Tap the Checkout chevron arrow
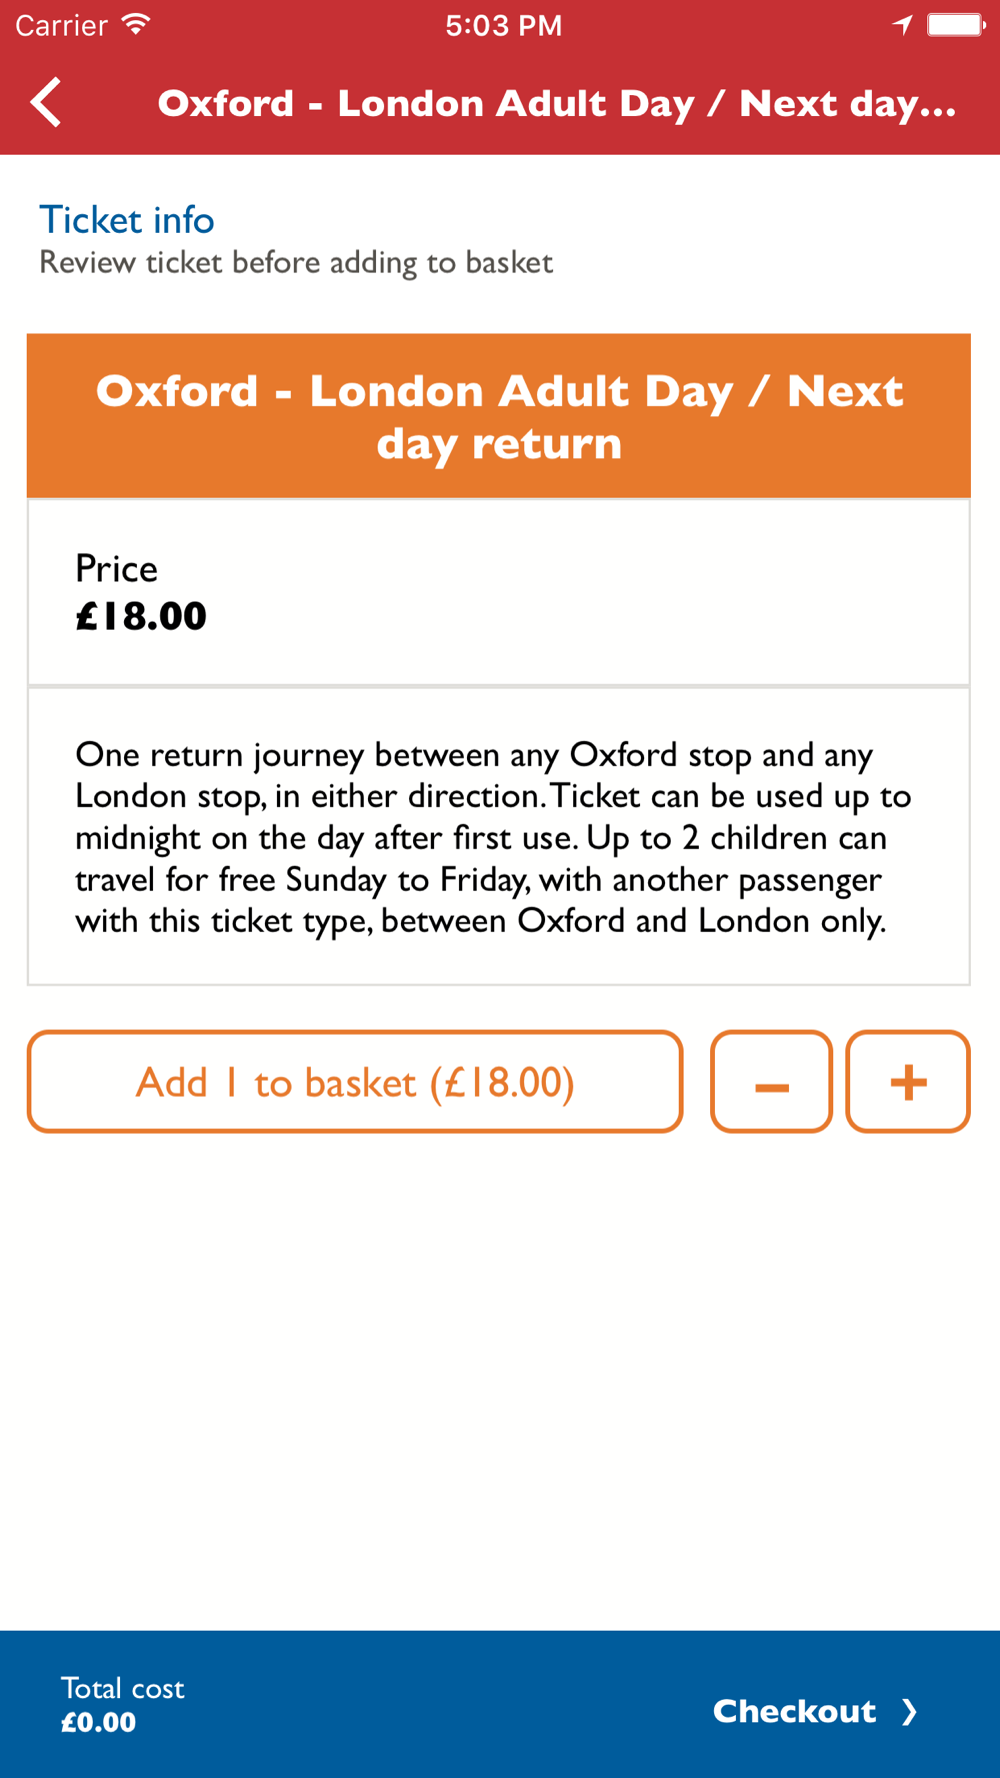This screenshot has width=1000, height=1778. (908, 1712)
